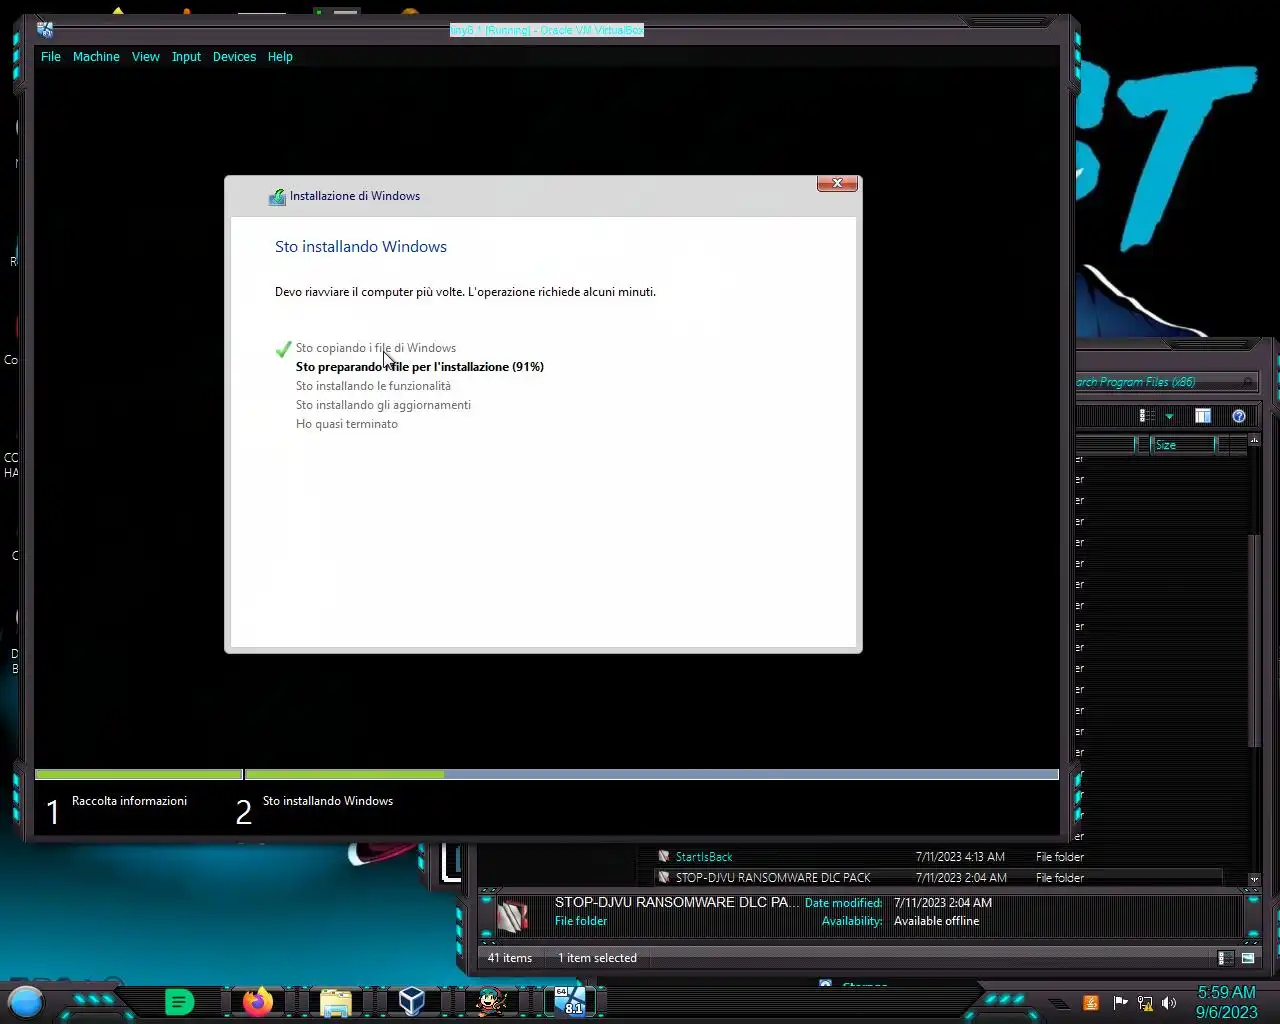Open the VirtualBox File menu

point(51,57)
